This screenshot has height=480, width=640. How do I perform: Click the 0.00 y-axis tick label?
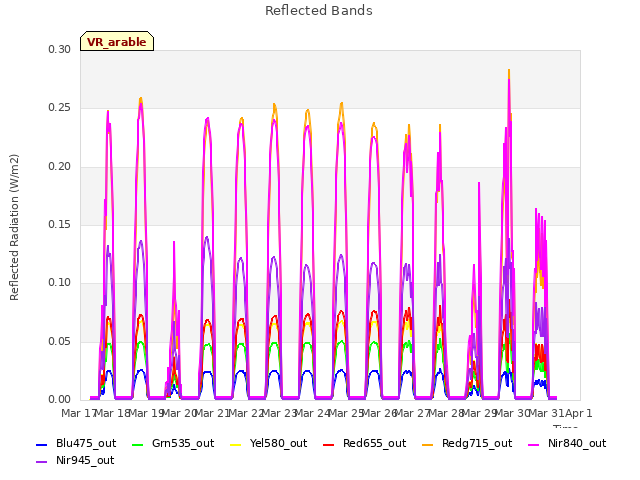(x=60, y=400)
